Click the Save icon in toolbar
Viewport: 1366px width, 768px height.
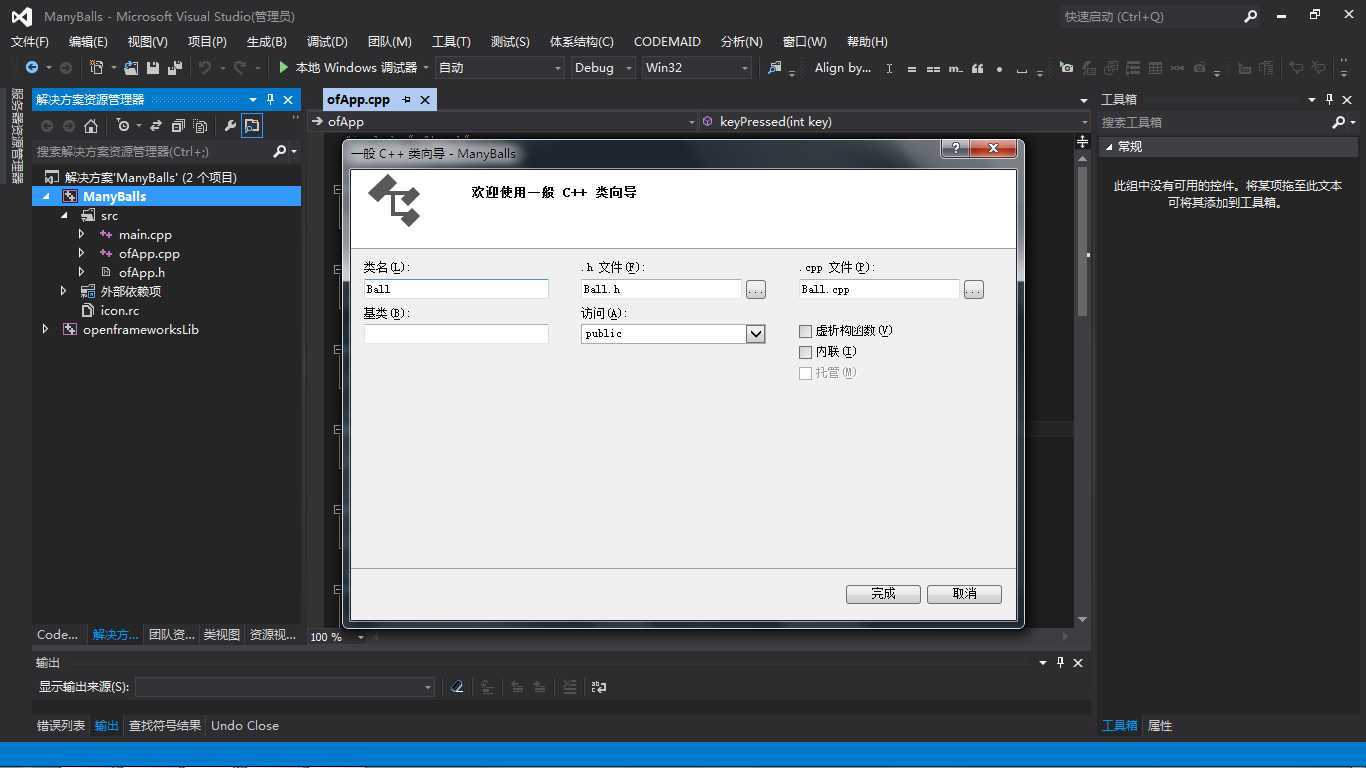[x=153, y=67]
